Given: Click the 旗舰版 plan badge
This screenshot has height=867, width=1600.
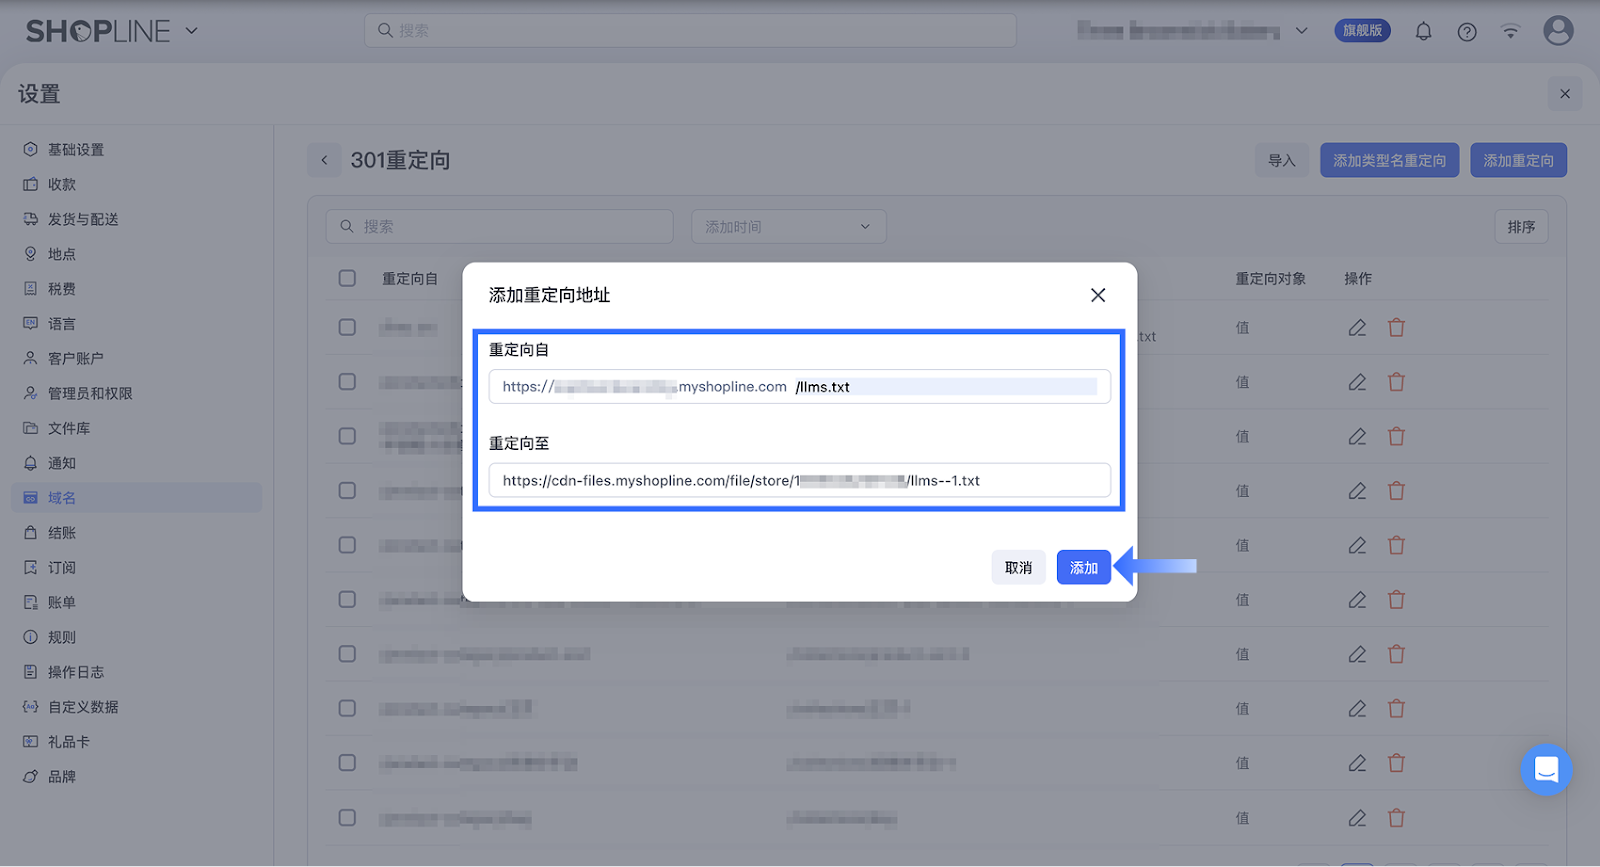Looking at the screenshot, I should click(x=1363, y=31).
